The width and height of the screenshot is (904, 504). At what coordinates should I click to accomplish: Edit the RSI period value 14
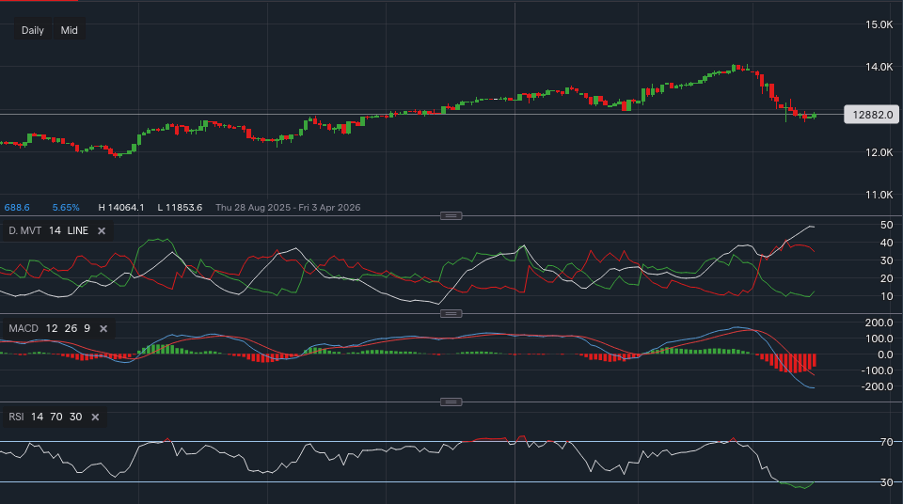[37, 416]
